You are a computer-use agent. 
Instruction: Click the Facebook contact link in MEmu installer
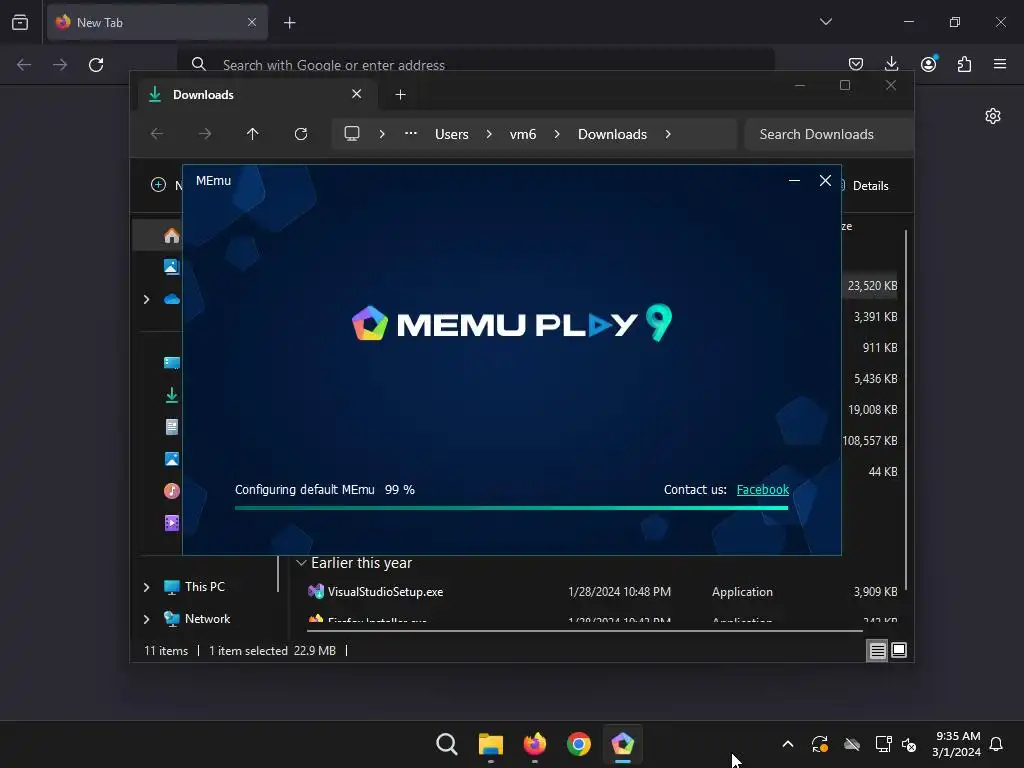762,490
